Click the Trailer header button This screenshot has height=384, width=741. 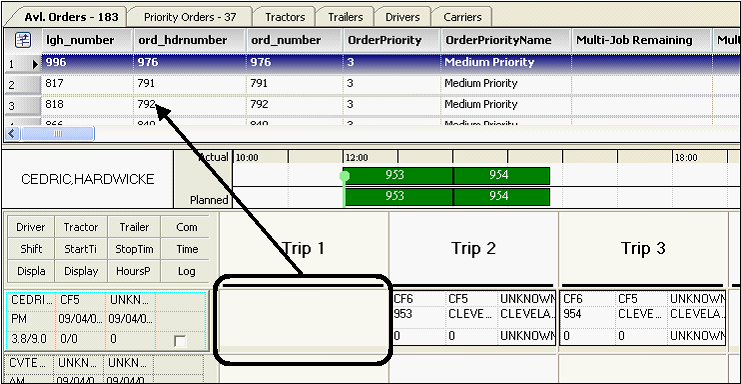coord(134,227)
